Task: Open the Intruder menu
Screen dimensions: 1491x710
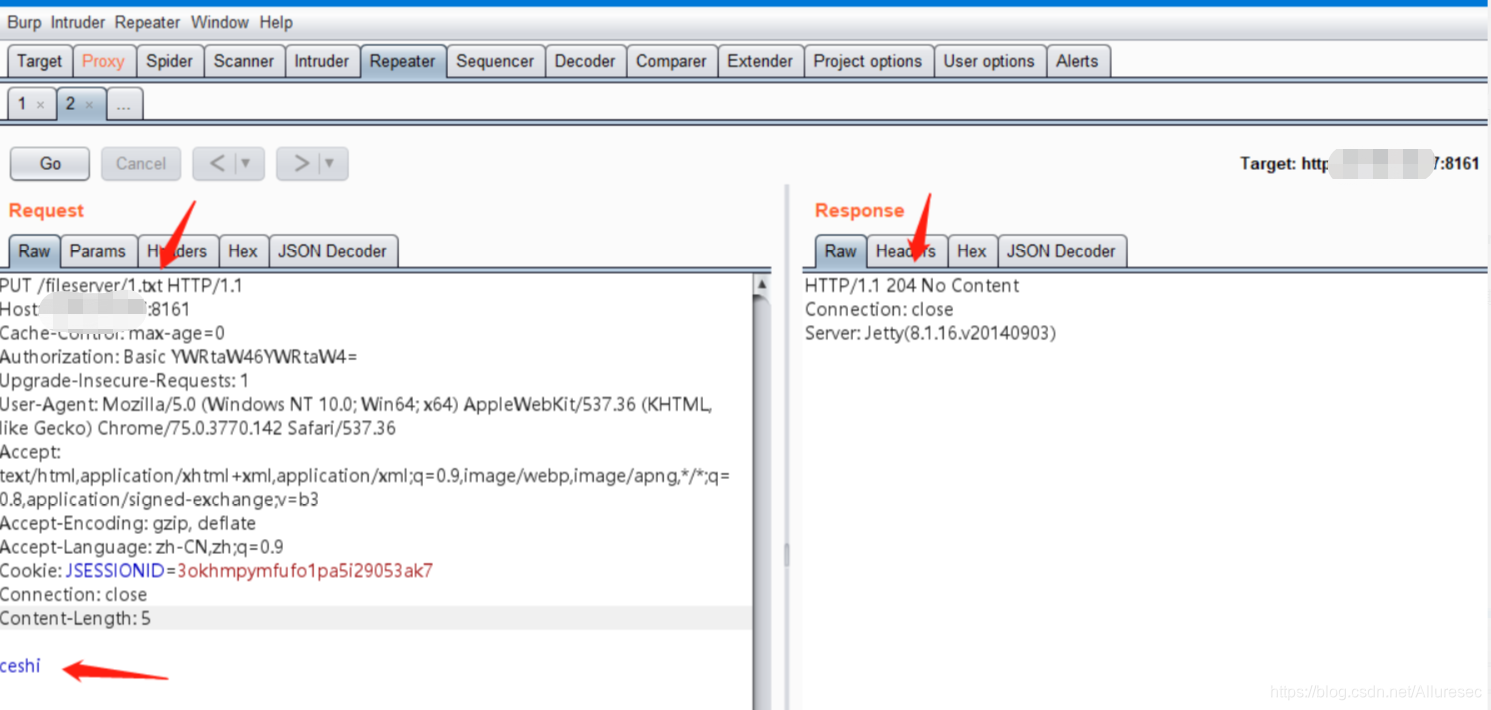Action: click(x=80, y=22)
